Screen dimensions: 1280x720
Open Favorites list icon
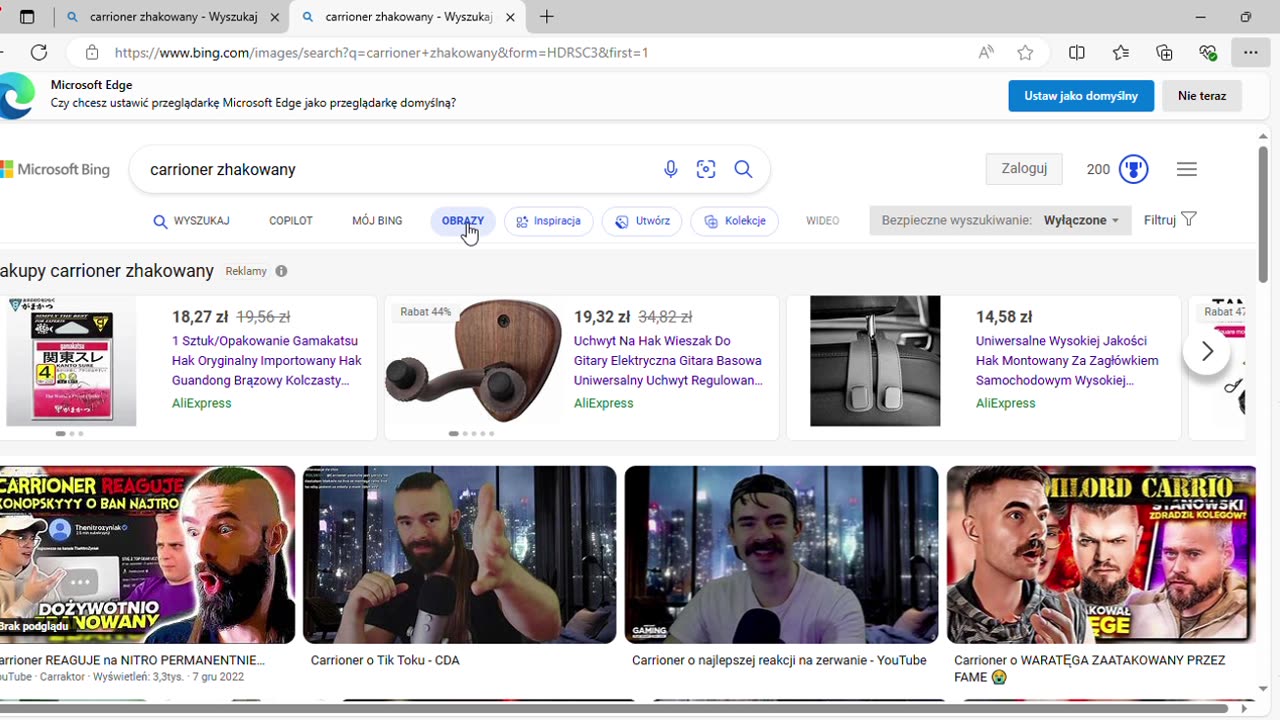pyautogui.click(x=1121, y=52)
